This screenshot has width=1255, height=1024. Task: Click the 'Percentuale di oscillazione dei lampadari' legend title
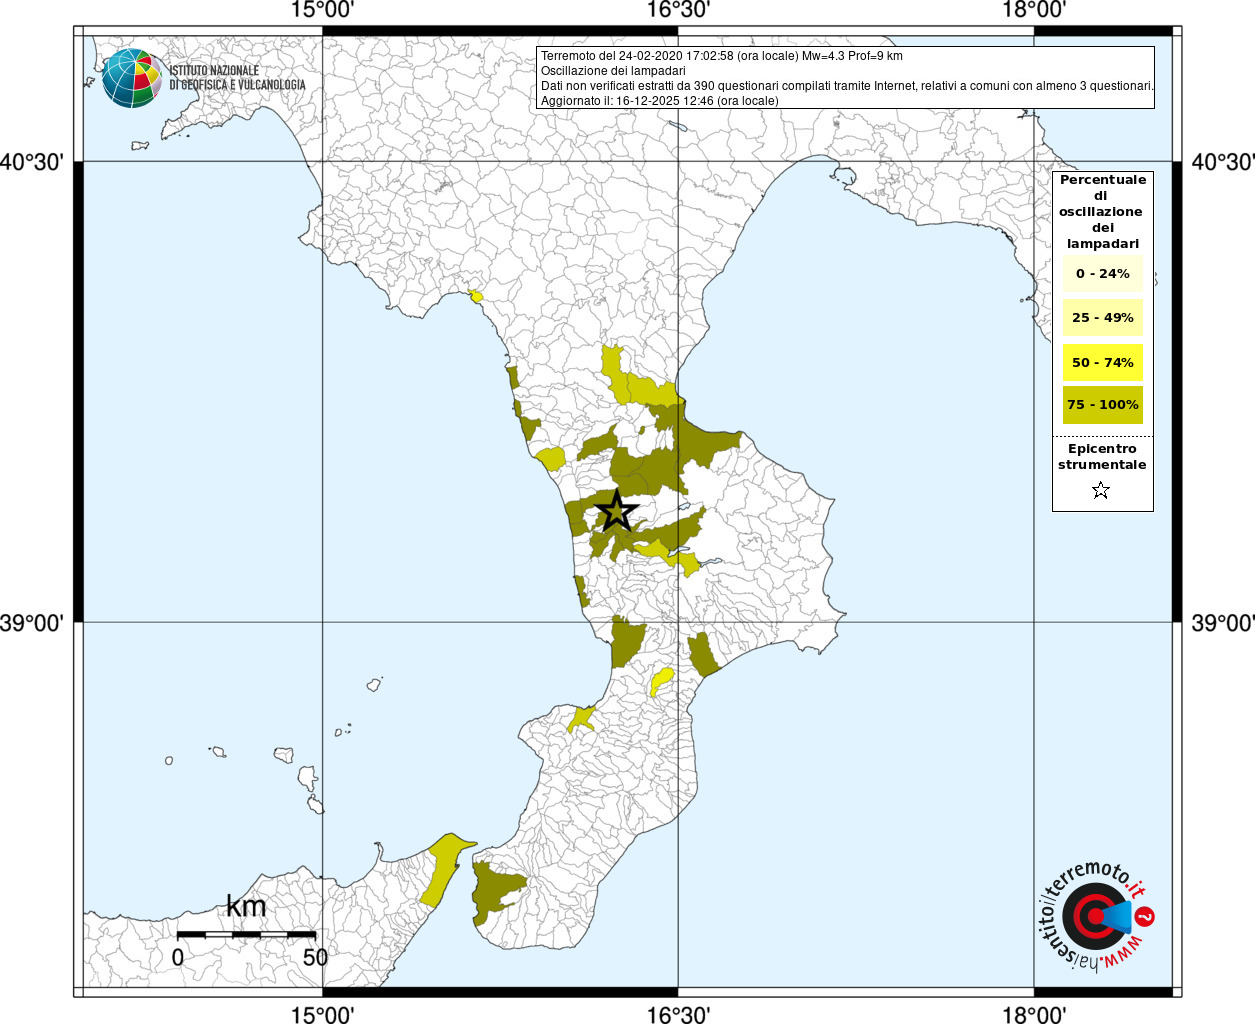coord(1102,211)
